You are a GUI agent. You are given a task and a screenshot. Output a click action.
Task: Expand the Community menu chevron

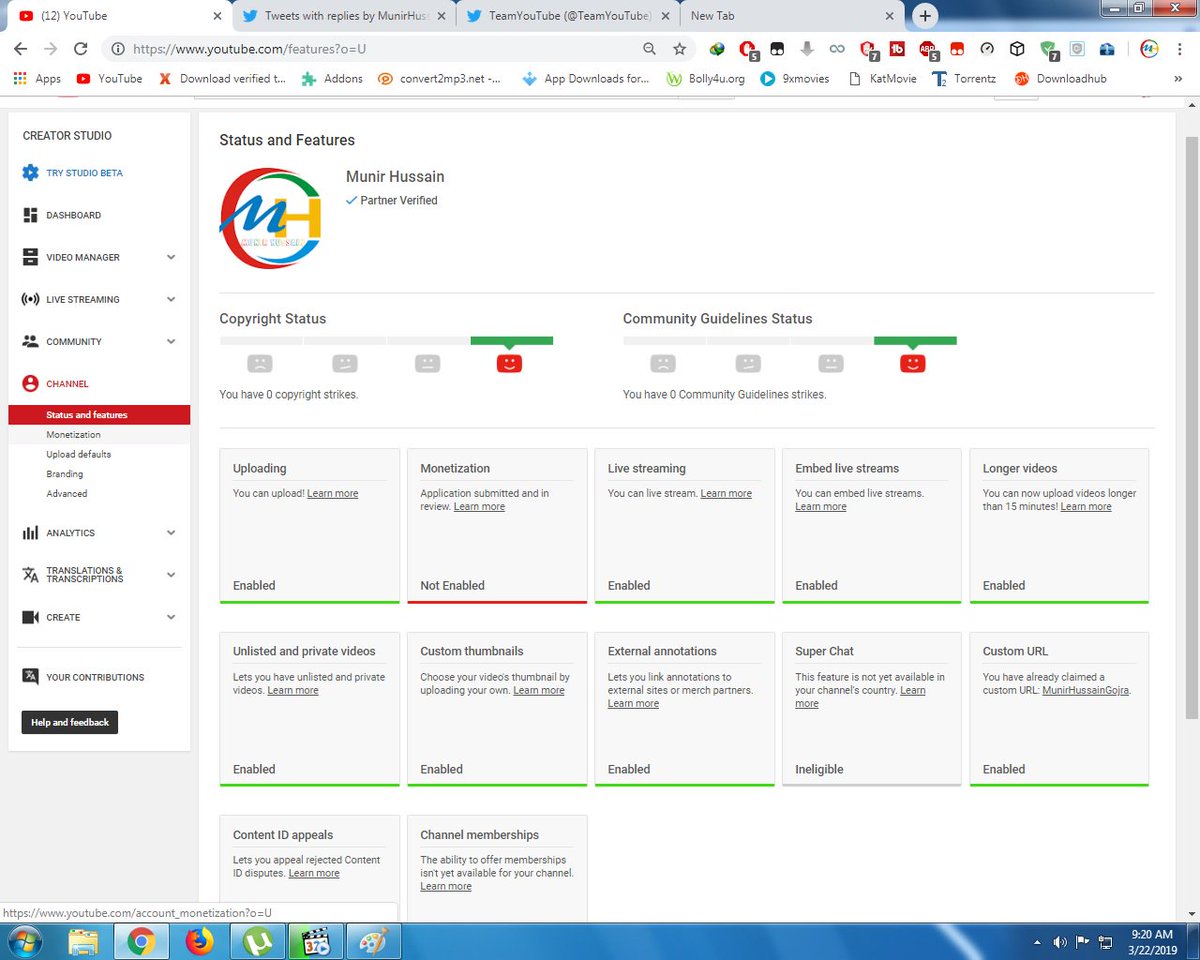coord(171,341)
